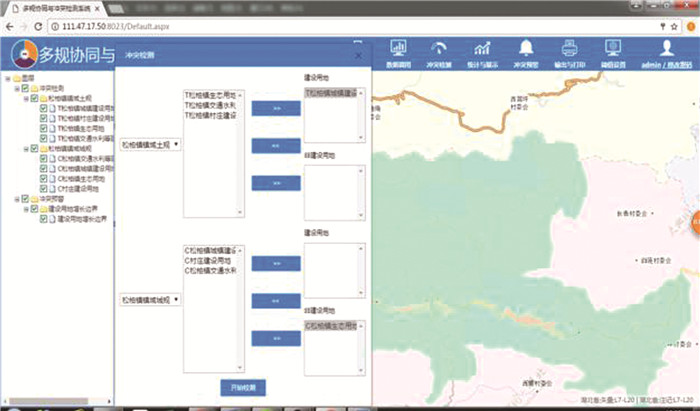
Task: Open the 数据调阅 monitor icon
Action: [x=397, y=49]
